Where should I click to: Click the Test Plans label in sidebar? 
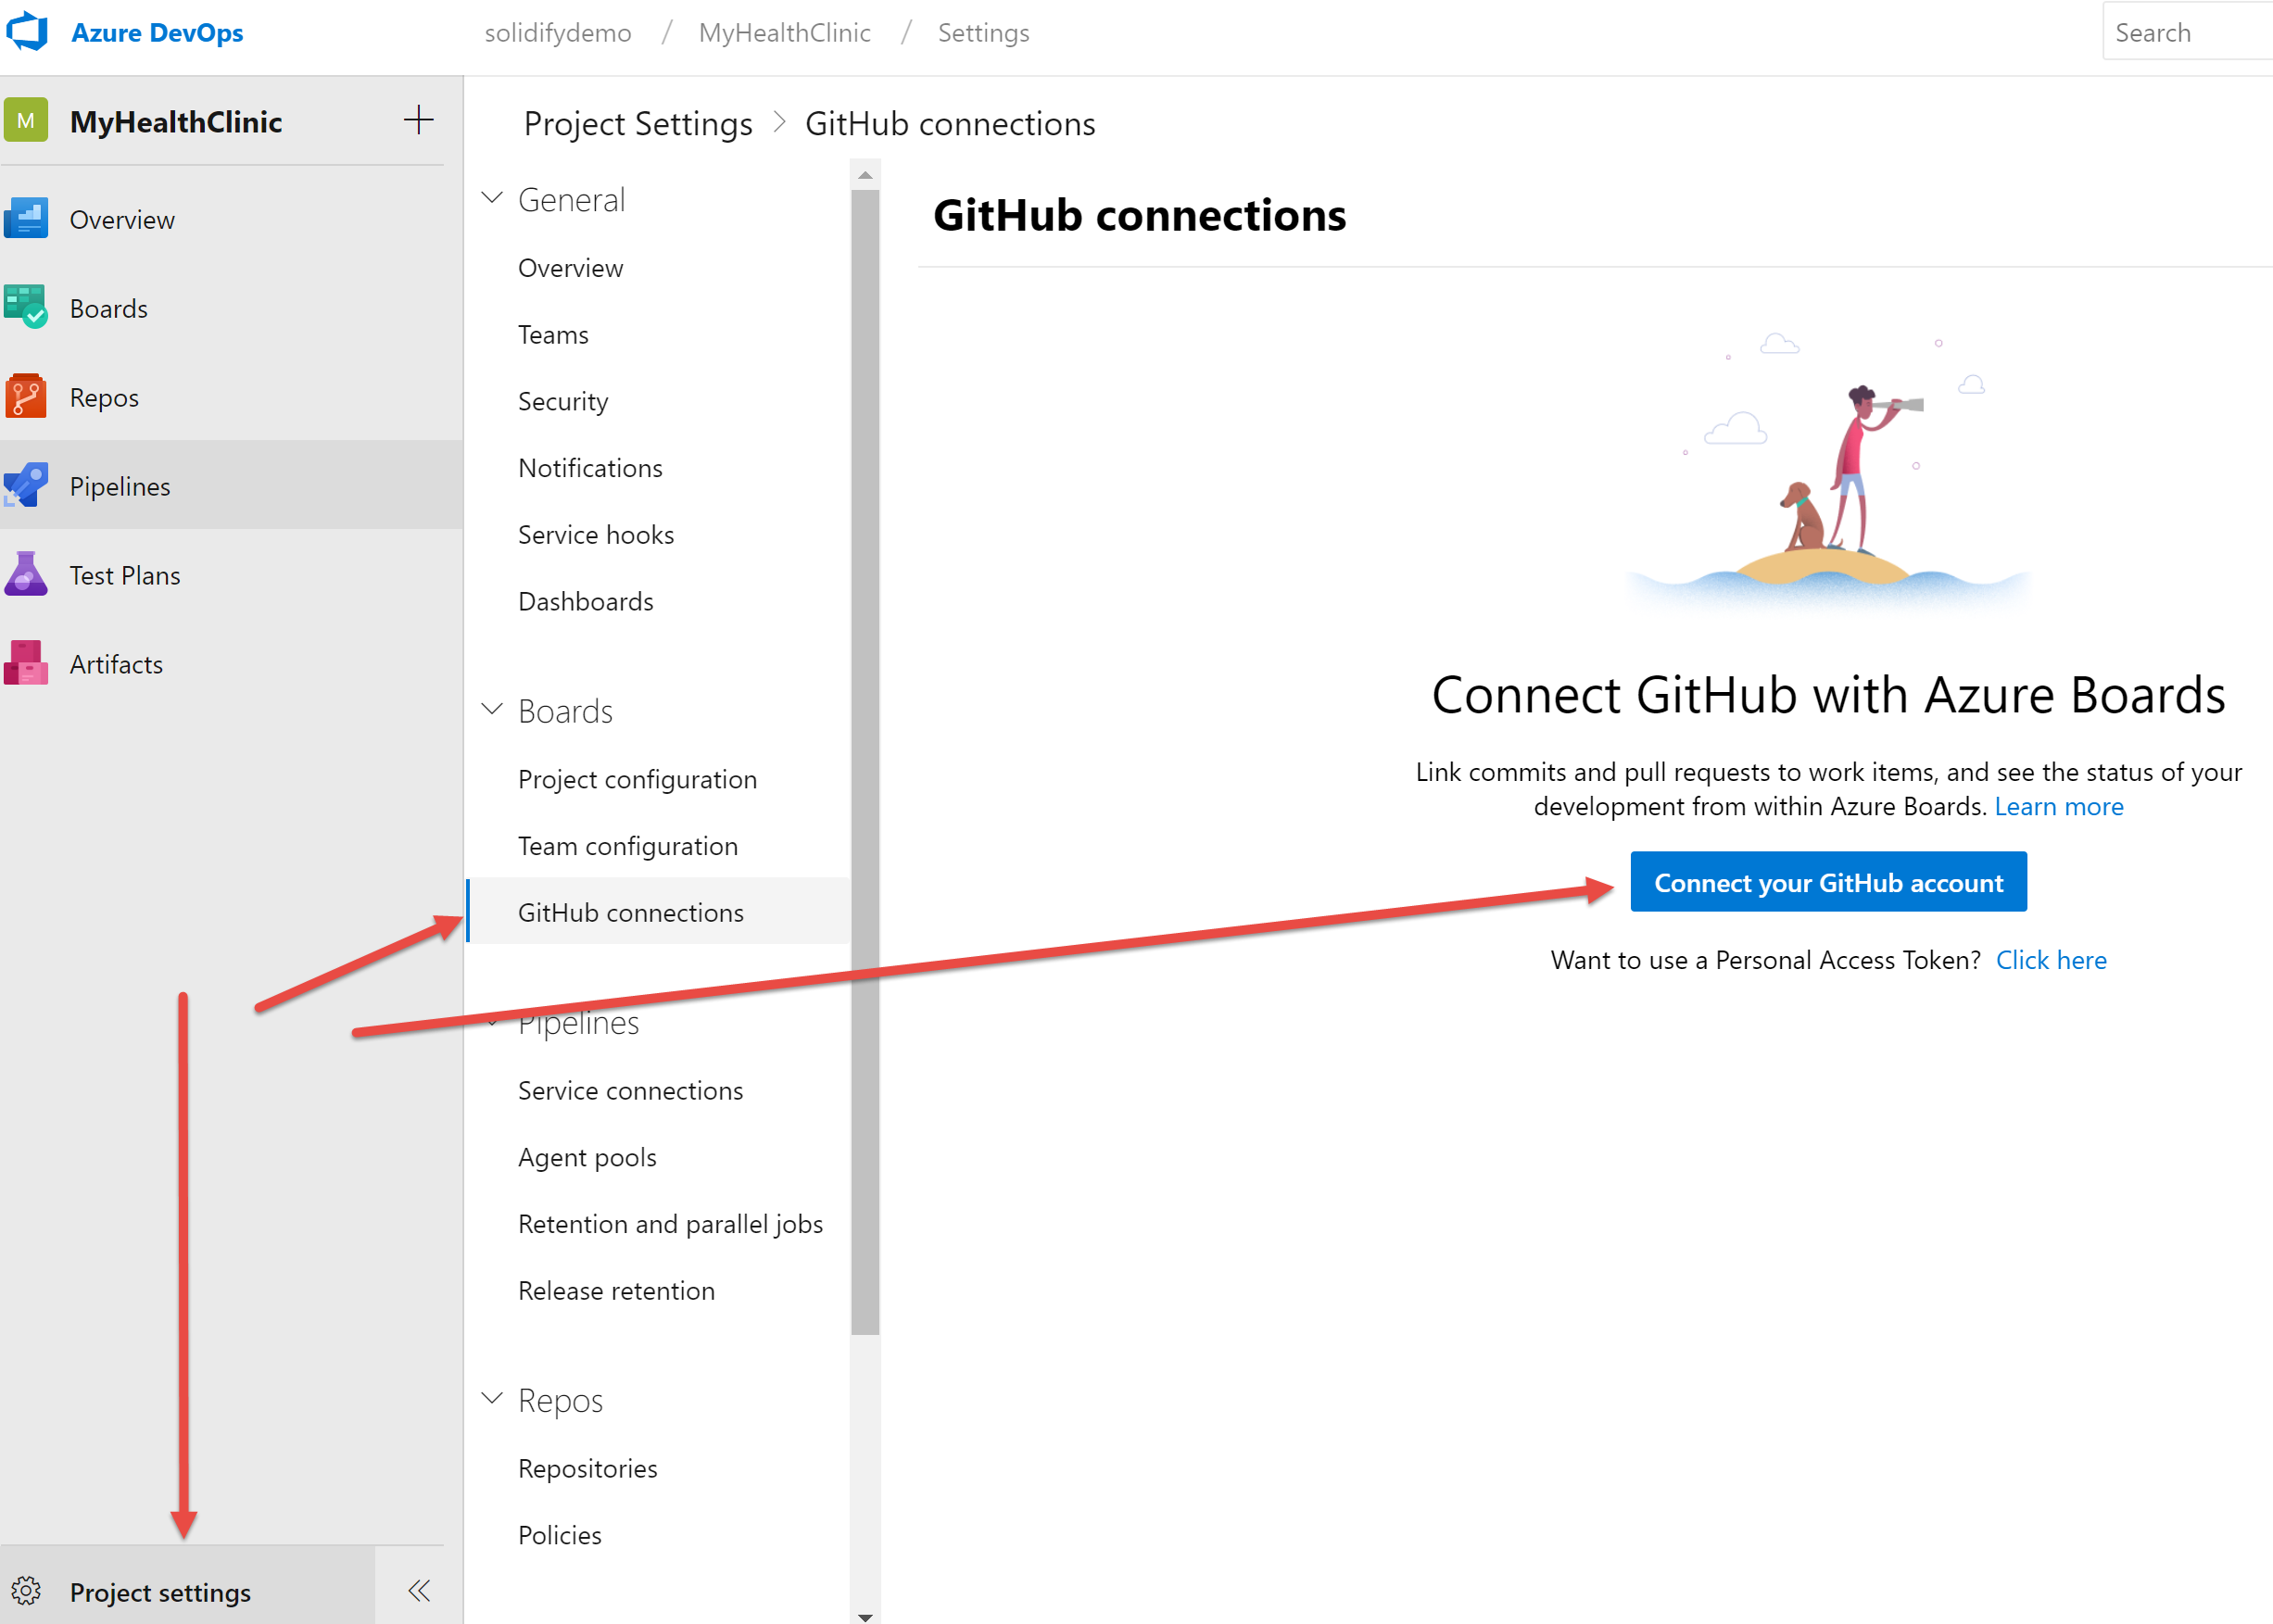pos(125,576)
